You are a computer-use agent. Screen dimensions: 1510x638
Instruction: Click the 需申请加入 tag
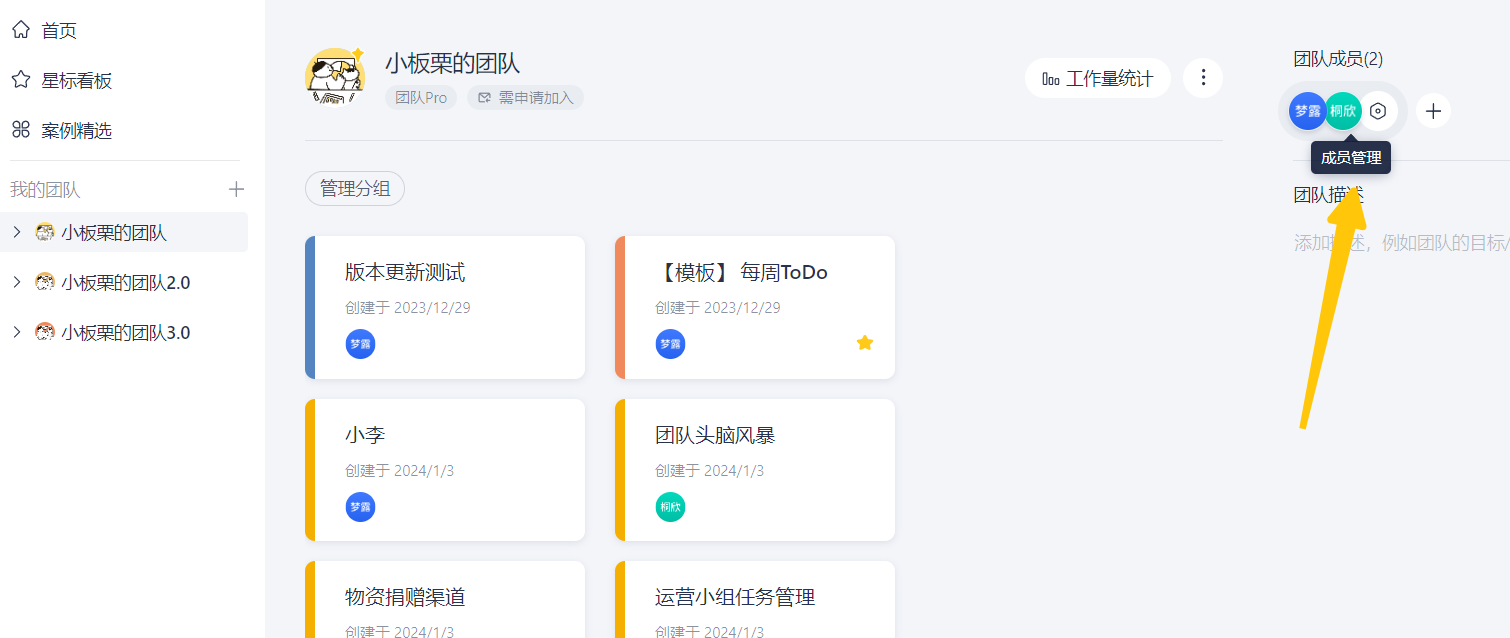(525, 98)
